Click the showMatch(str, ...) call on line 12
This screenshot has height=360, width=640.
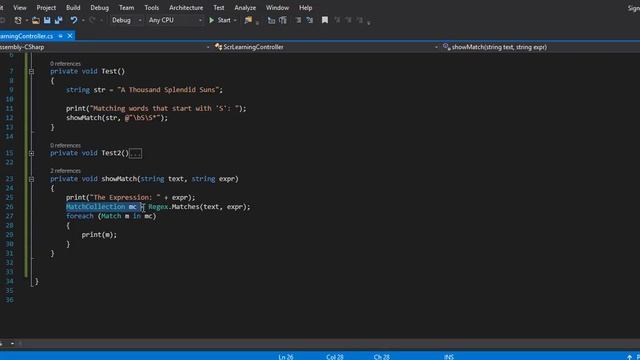[x=117, y=118]
